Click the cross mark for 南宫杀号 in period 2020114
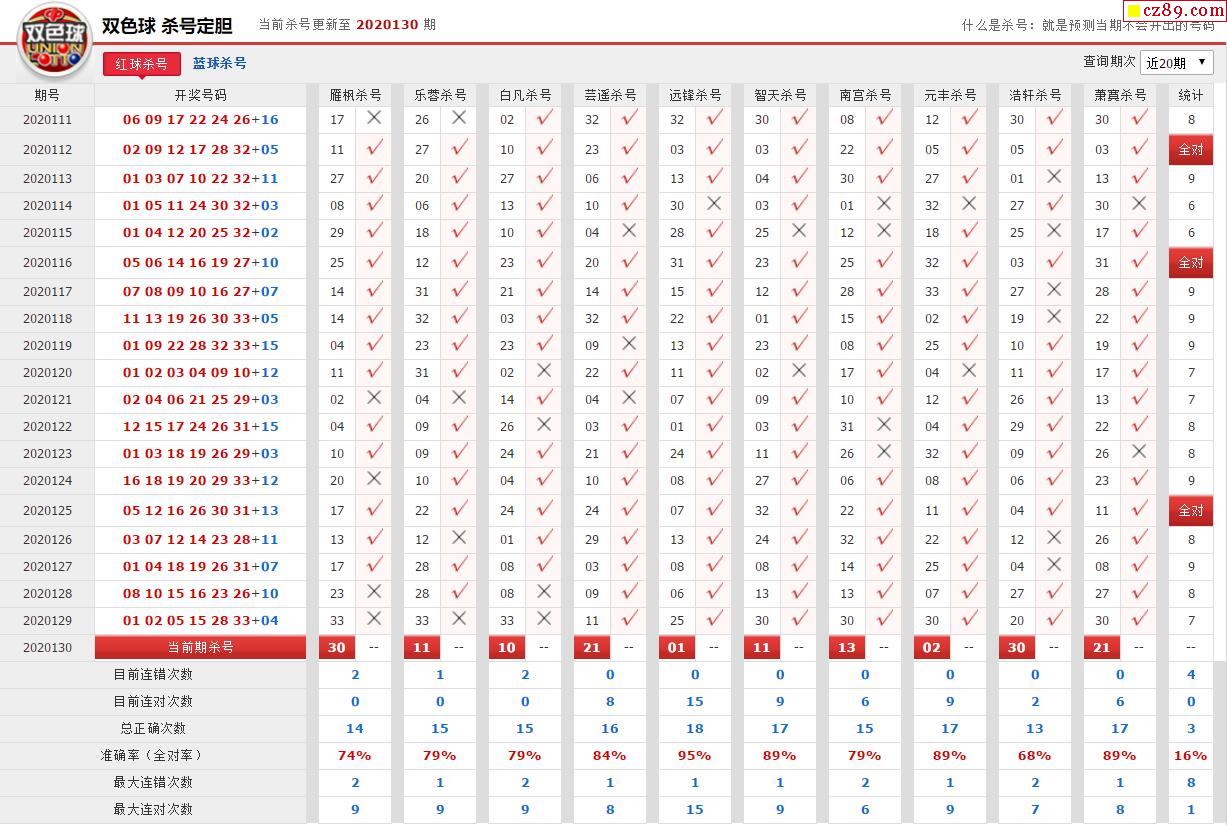Image resolution: width=1227 pixels, height=825 pixels. (884, 204)
